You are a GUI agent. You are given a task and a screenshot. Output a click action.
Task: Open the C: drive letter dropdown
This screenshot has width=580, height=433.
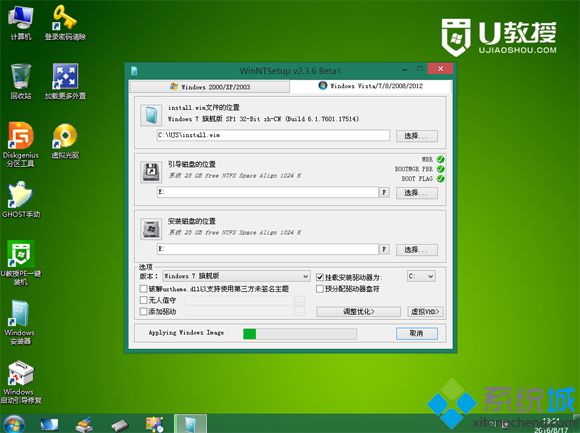pos(421,276)
